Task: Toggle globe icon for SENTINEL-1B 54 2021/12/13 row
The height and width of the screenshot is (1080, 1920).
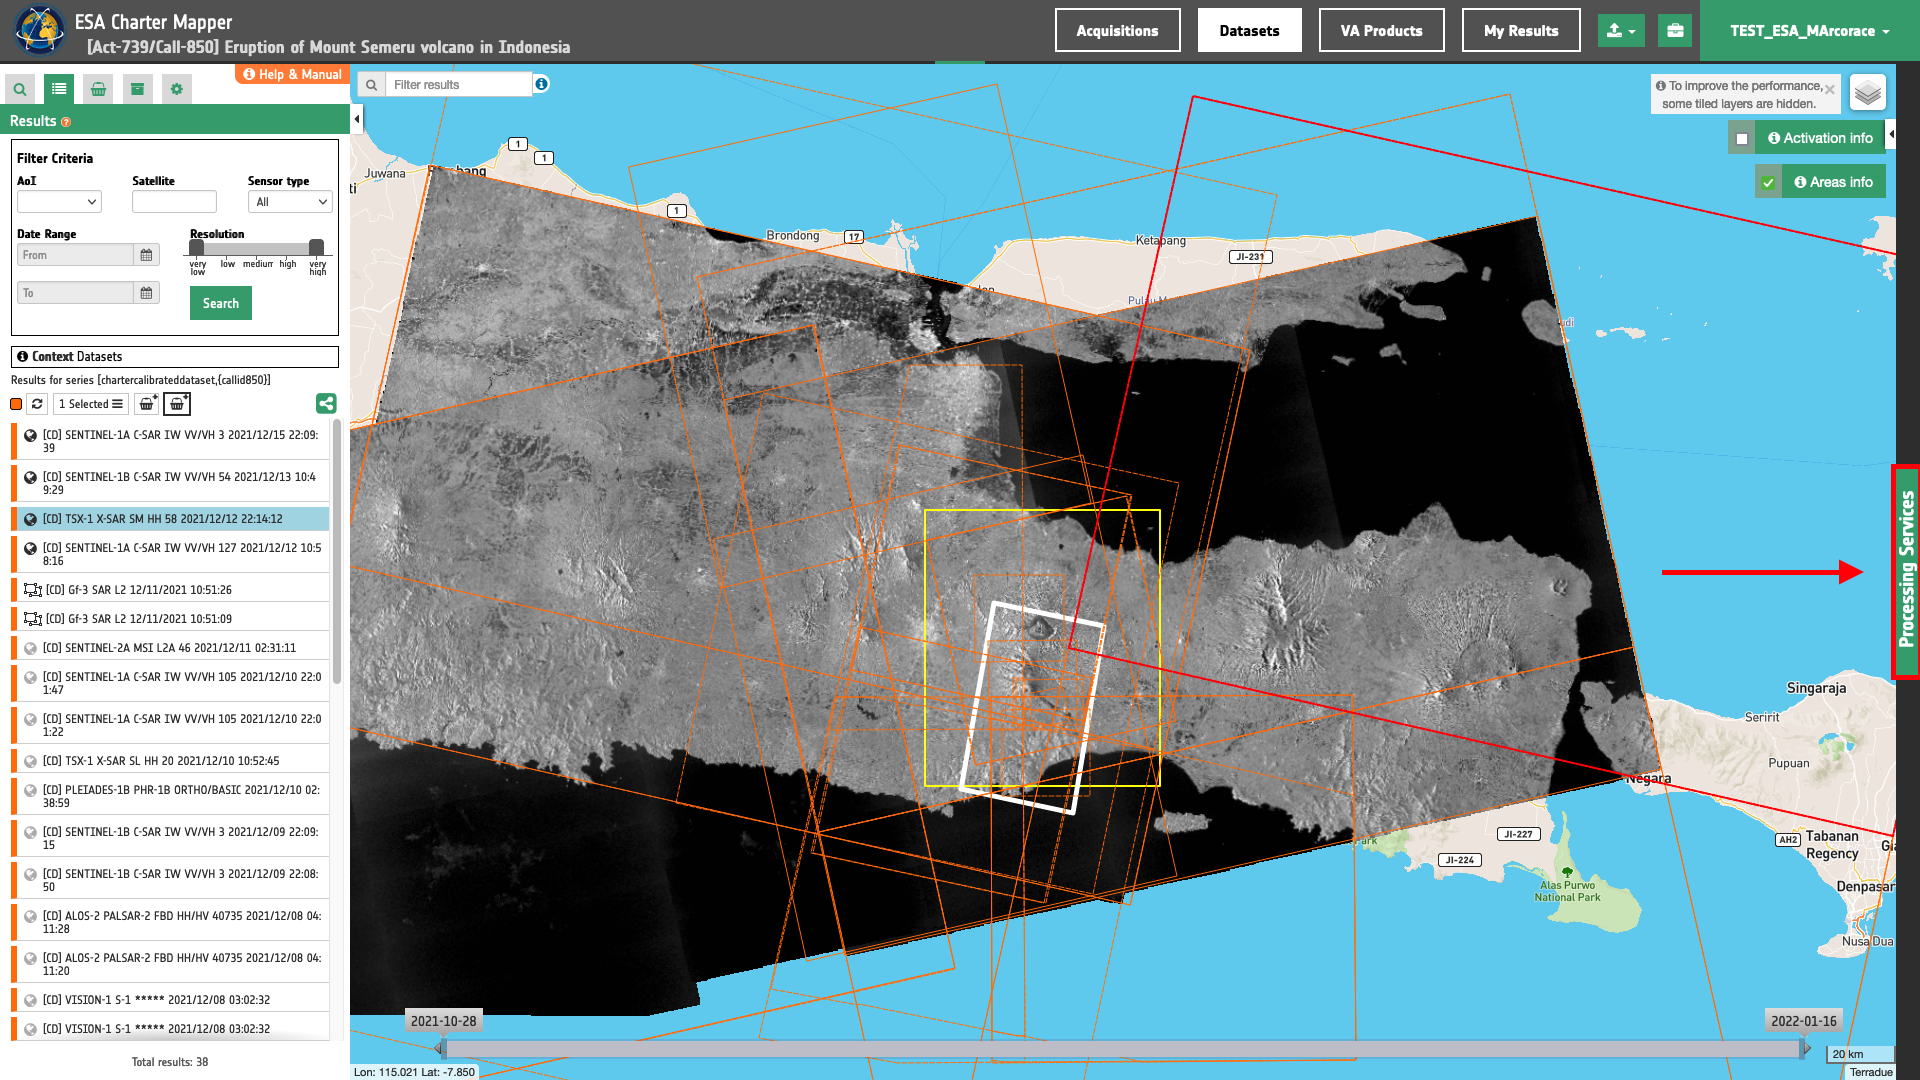Action: (31, 478)
